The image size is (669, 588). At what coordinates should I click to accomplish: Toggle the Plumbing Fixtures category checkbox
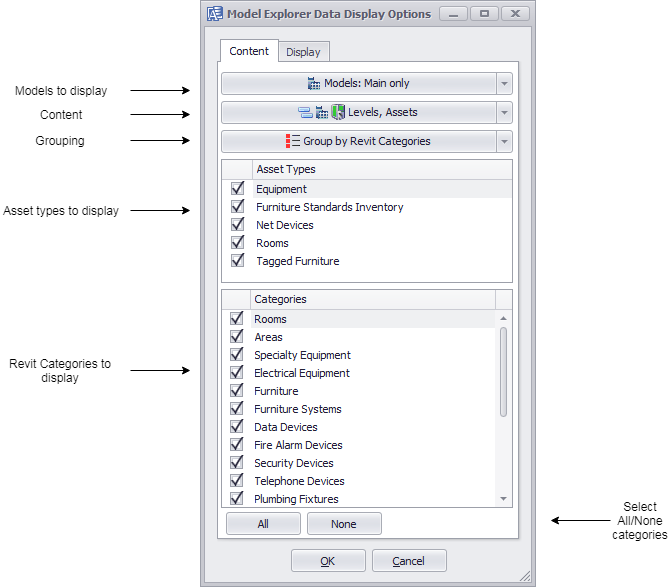pos(237,499)
